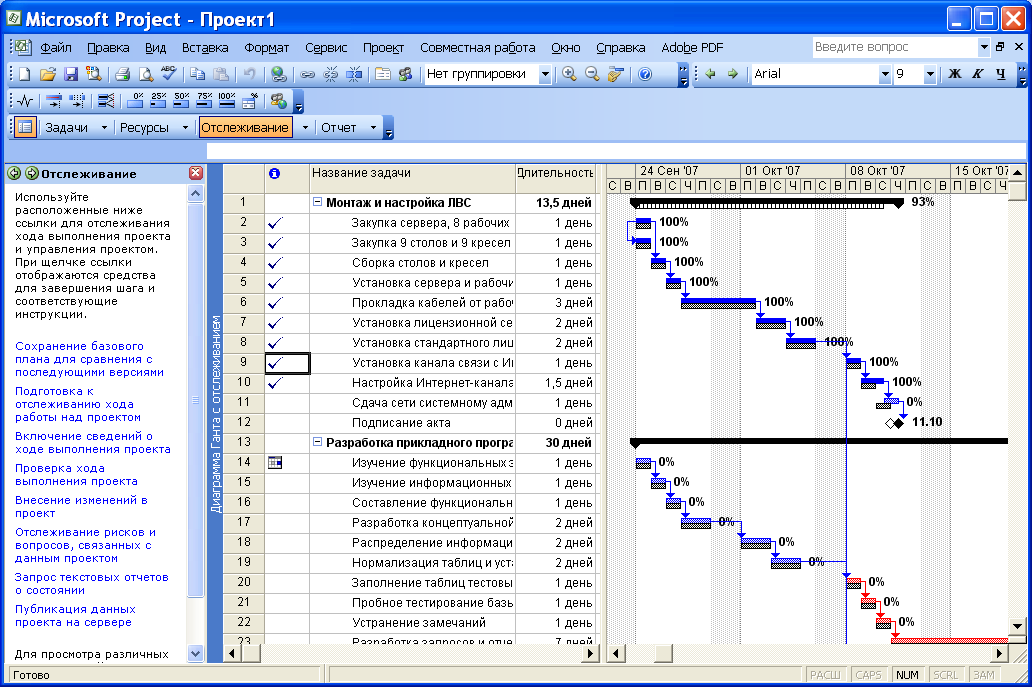Click in the 'Введите вопрос' help field
Viewport: 1032px width, 687px height.
(894, 47)
